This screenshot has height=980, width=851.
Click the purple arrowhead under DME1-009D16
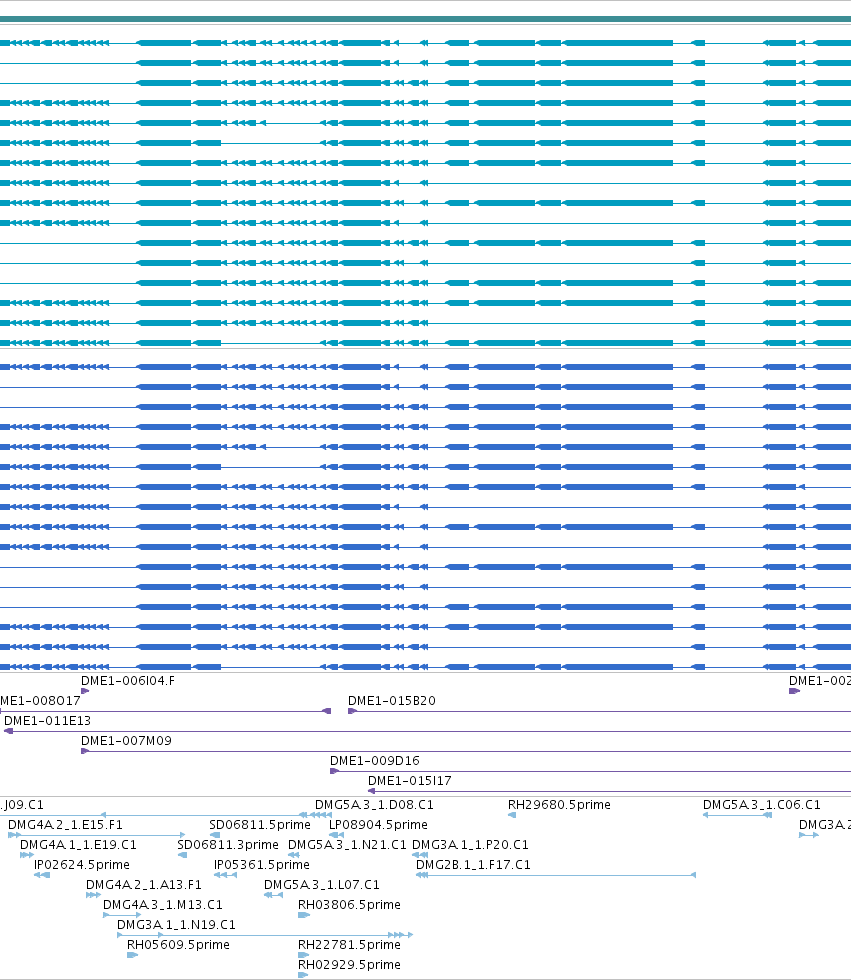[334, 771]
